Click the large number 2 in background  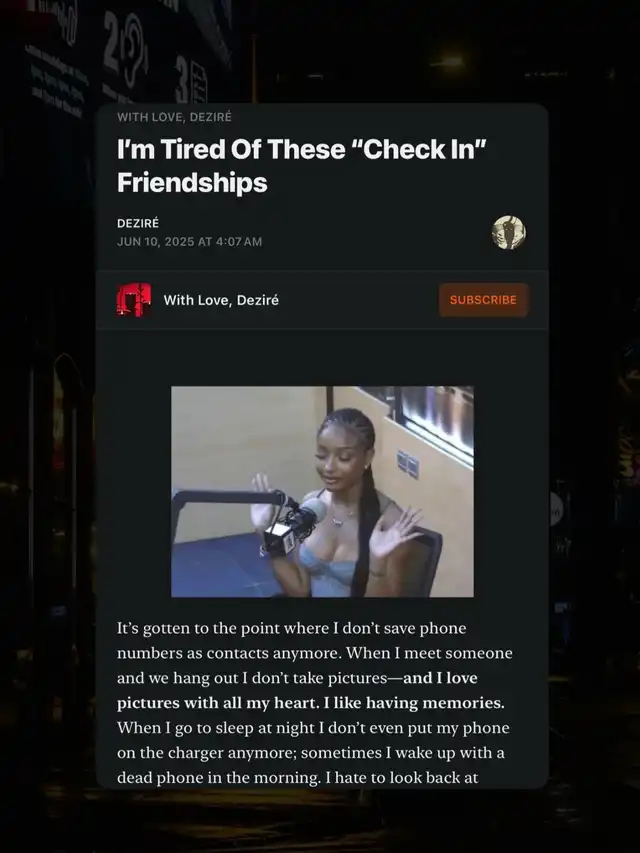(x=112, y=42)
